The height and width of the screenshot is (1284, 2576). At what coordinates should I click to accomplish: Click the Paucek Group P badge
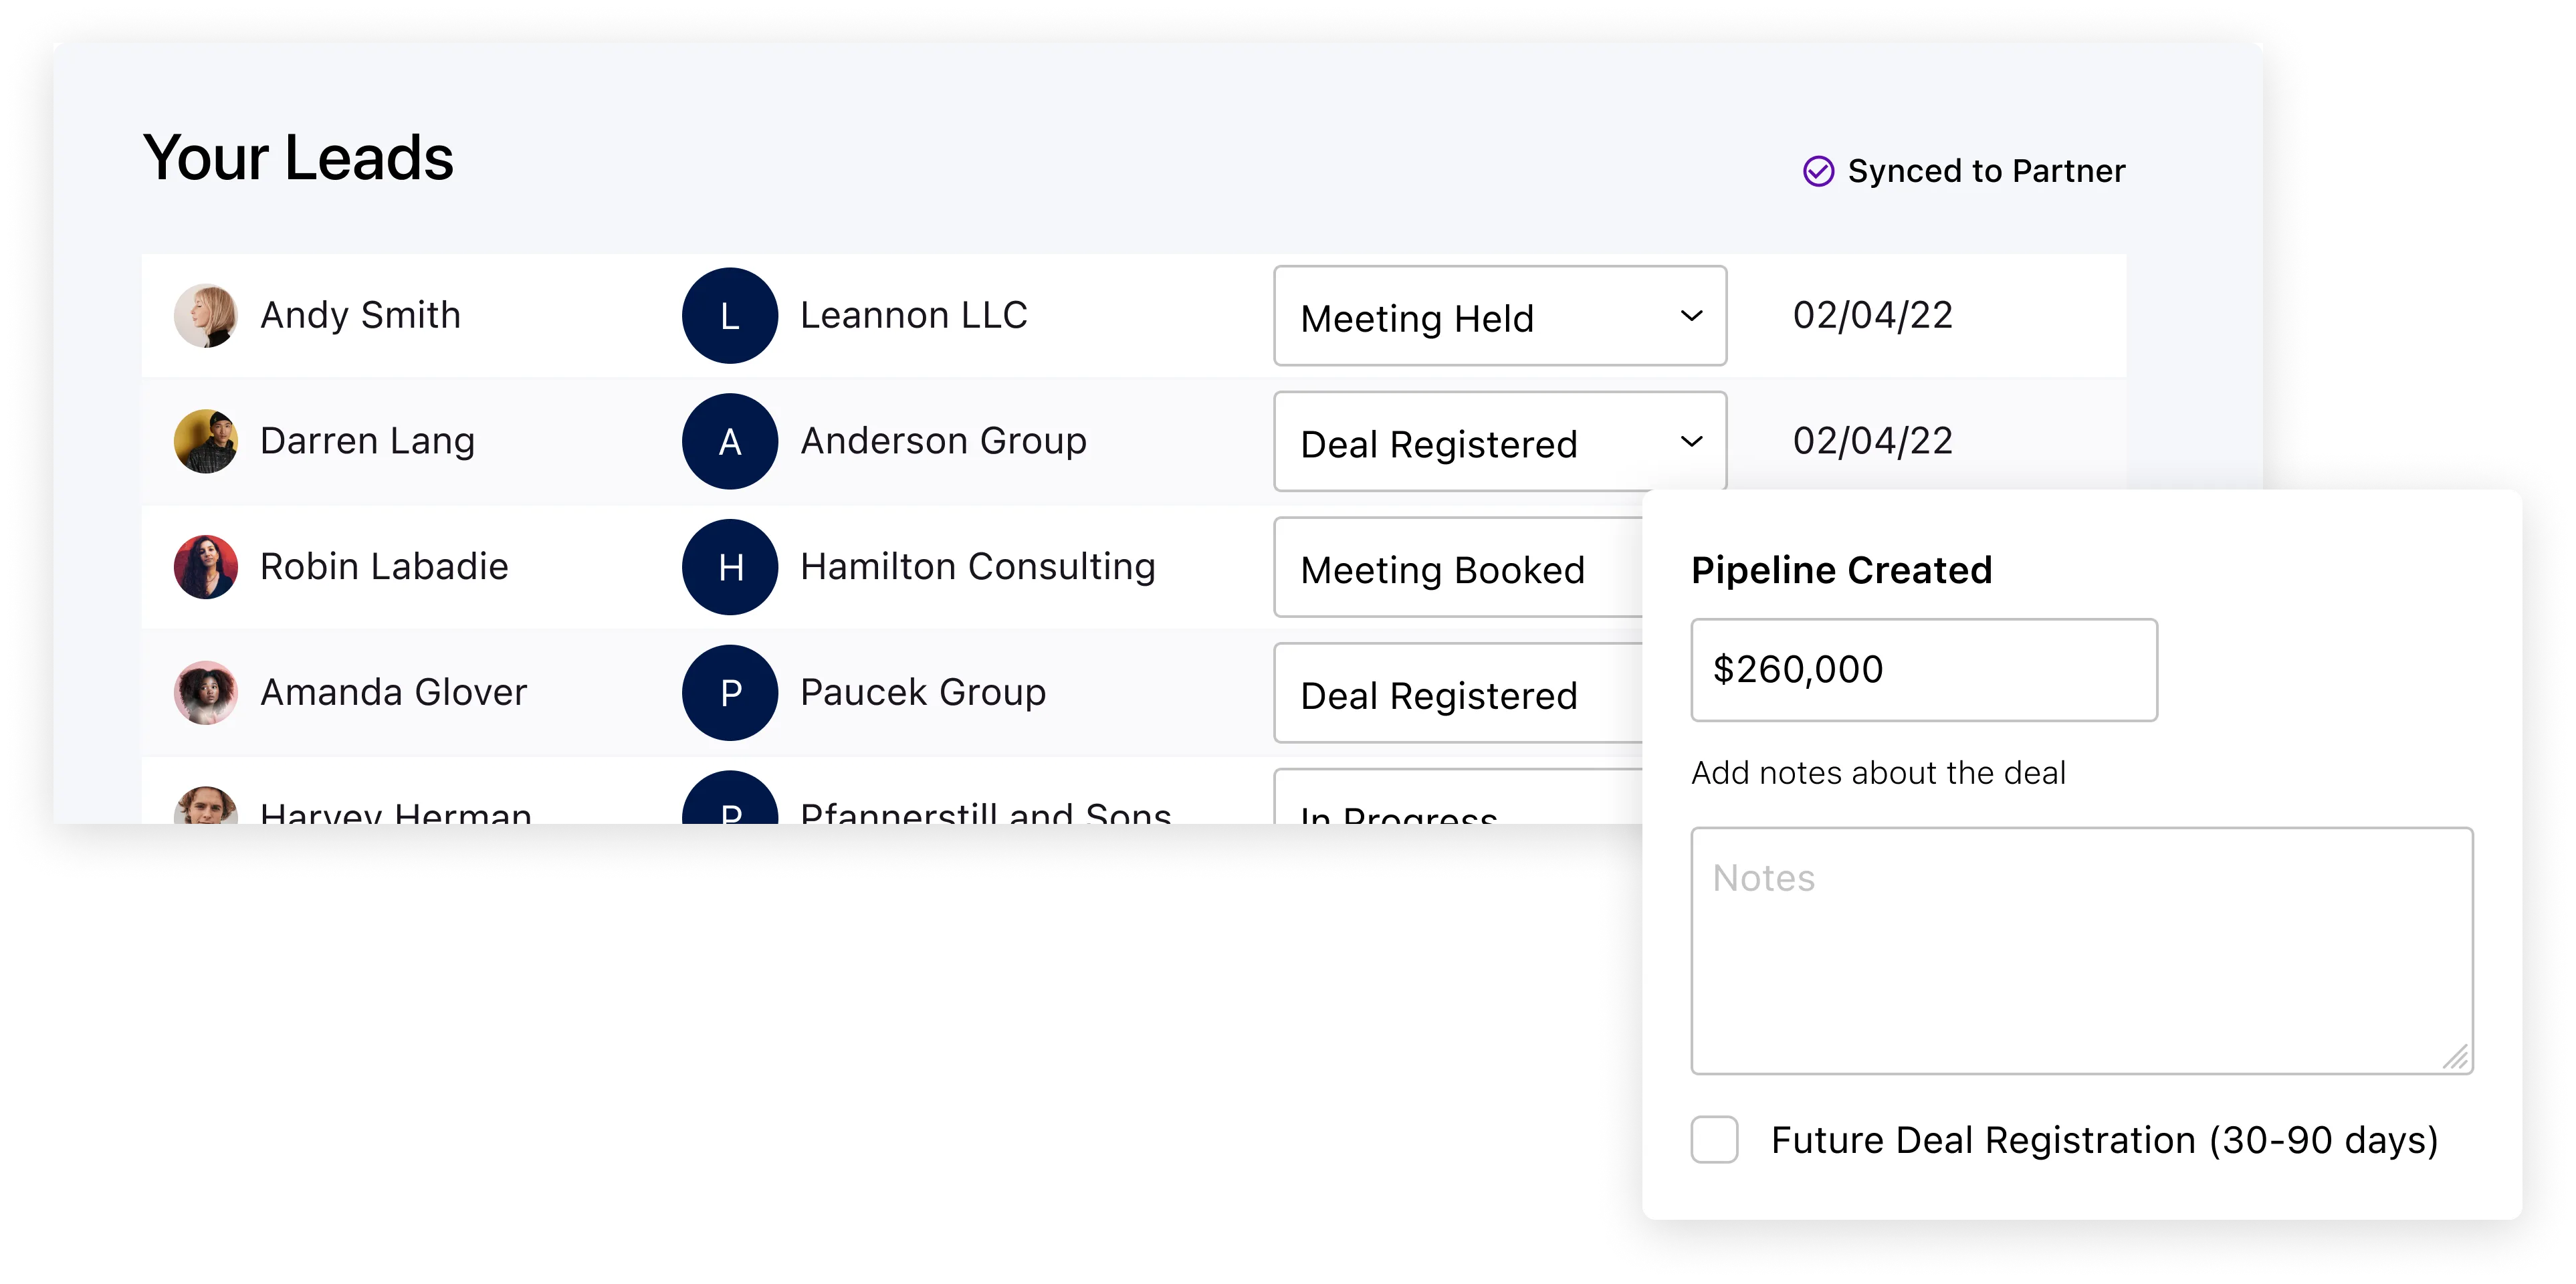(730, 692)
